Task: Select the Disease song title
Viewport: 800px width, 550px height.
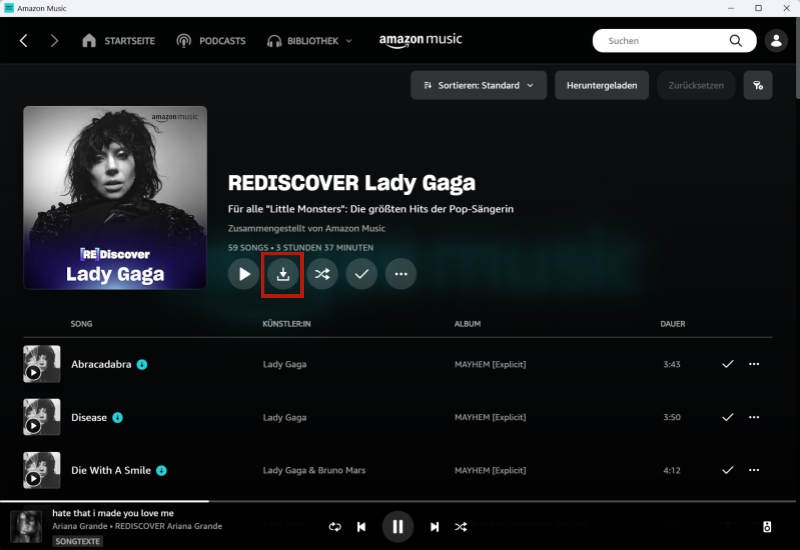Action: pyautogui.click(x=89, y=417)
